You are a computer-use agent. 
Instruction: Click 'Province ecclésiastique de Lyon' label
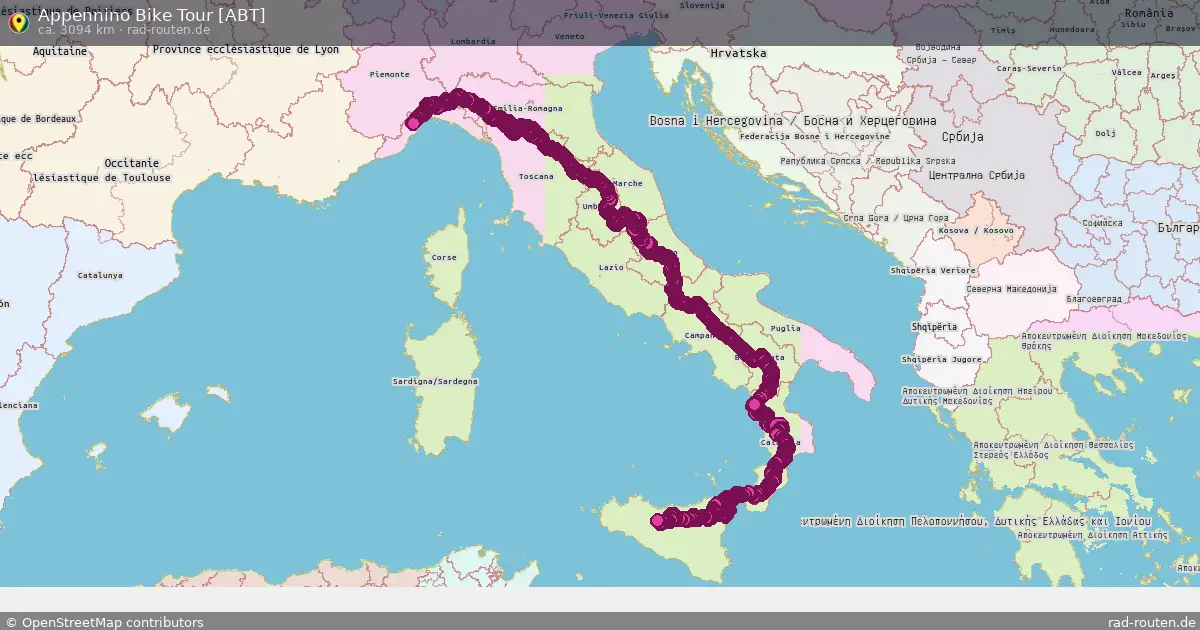pyautogui.click(x=246, y=49)
